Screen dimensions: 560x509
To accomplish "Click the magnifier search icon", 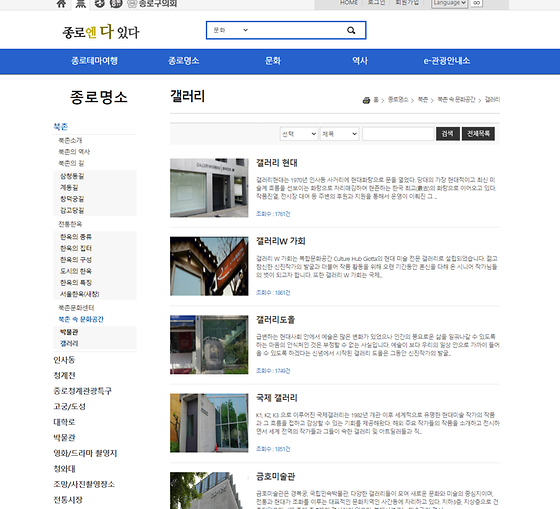I will 351,30.
